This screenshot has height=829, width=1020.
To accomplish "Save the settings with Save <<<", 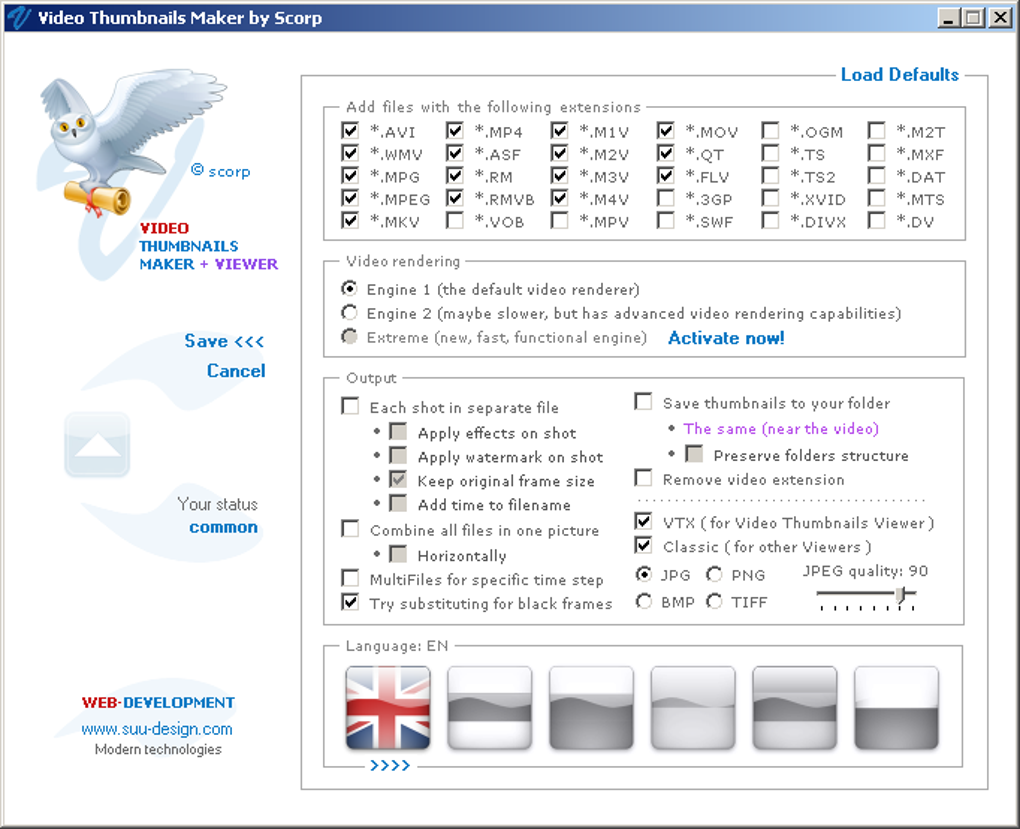I will [x=224, y=342].
